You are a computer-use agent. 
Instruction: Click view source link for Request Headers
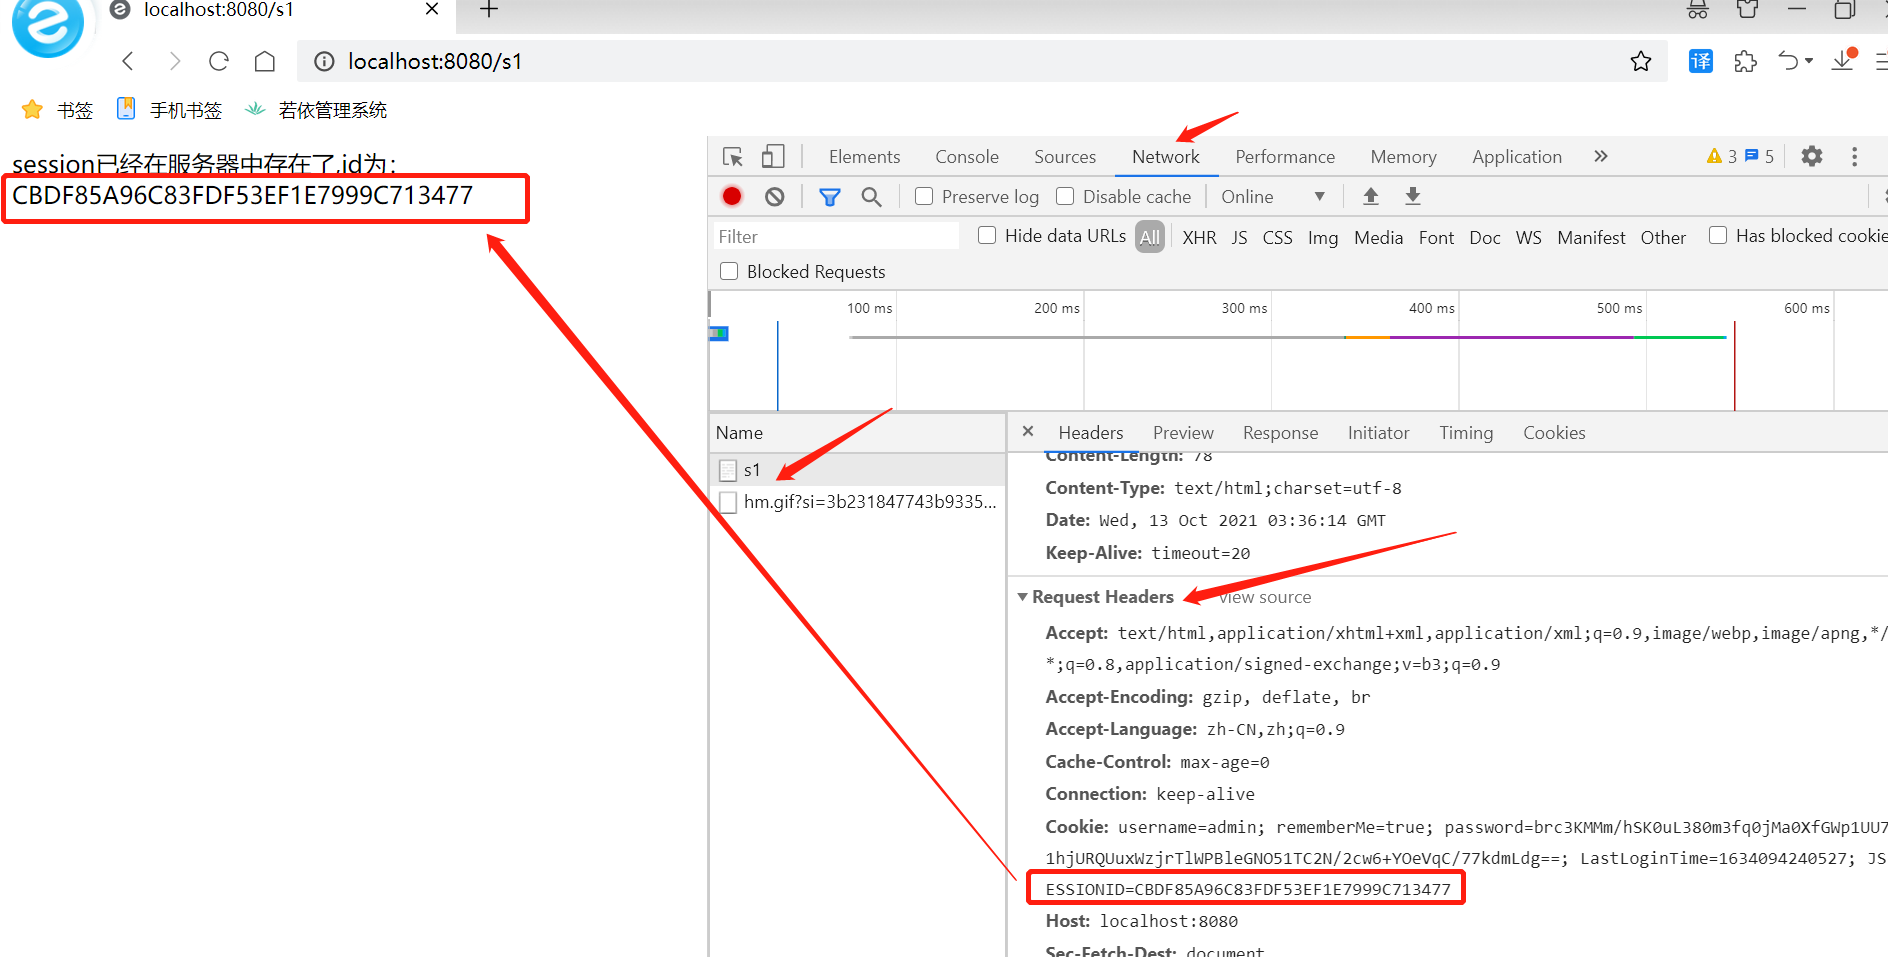[1265, 597]
